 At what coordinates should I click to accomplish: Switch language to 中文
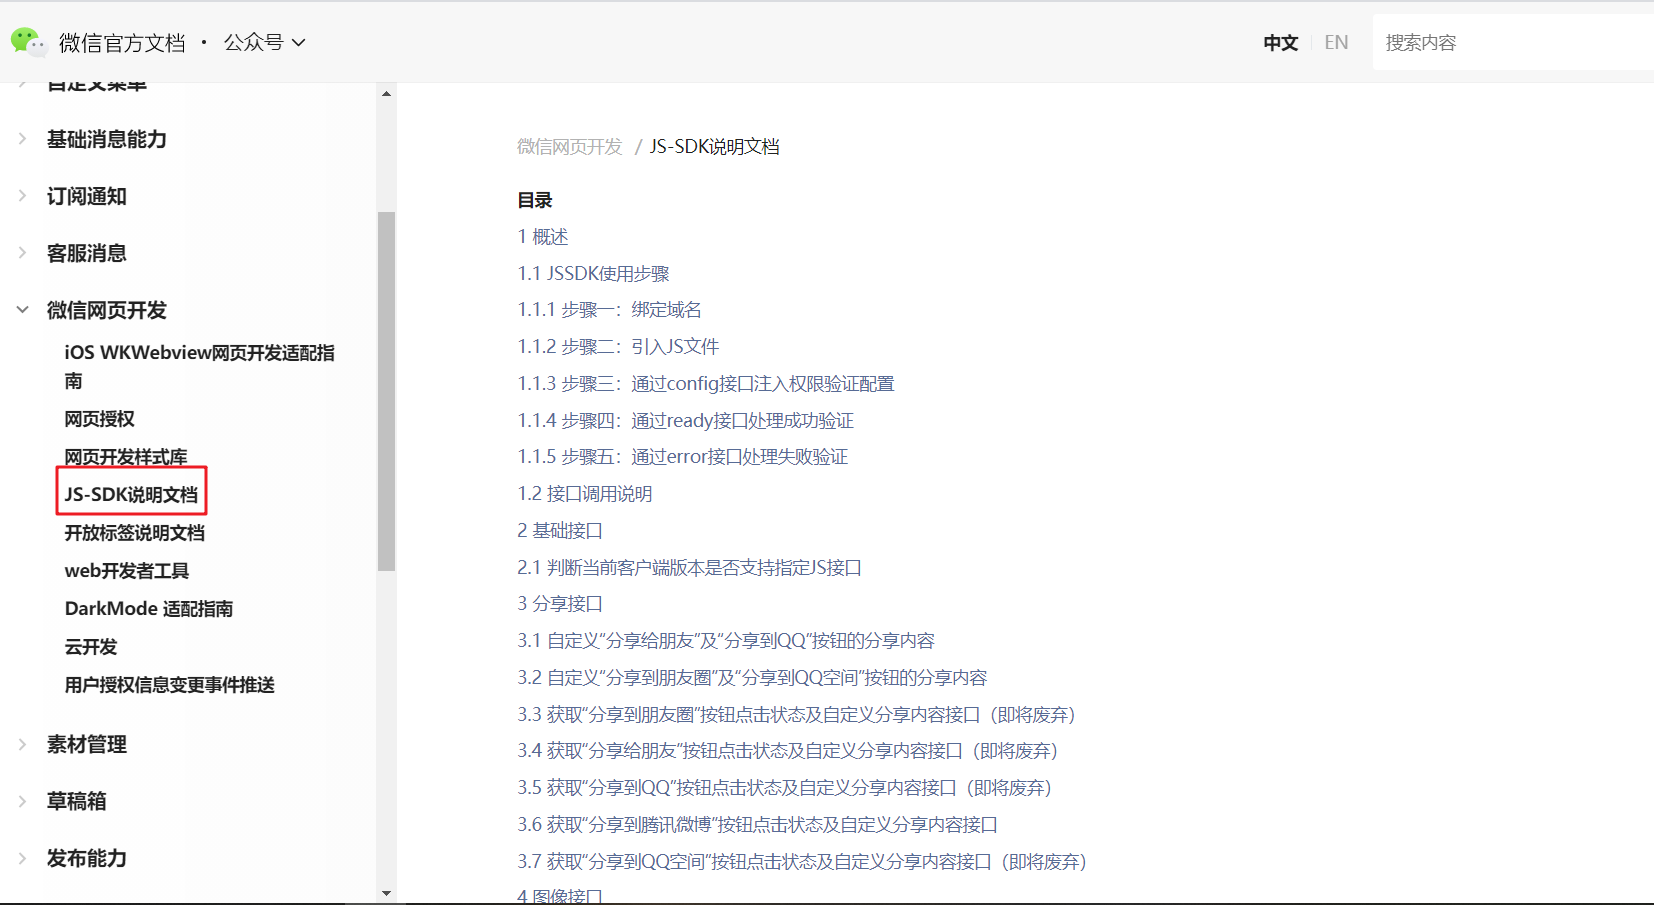(1280, 42)
